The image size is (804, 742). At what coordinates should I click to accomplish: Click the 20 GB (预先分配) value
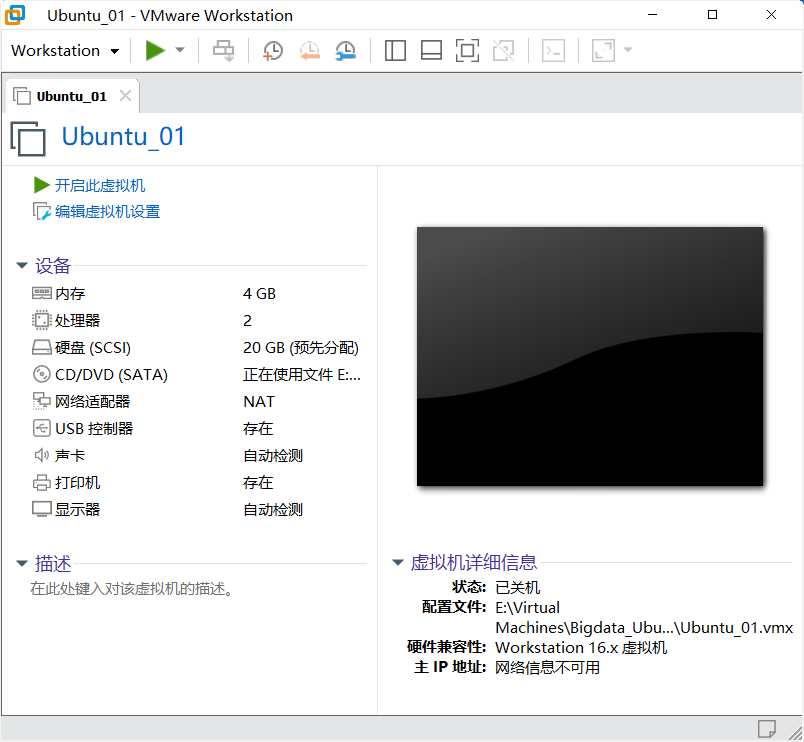click(x=300, y=348)
